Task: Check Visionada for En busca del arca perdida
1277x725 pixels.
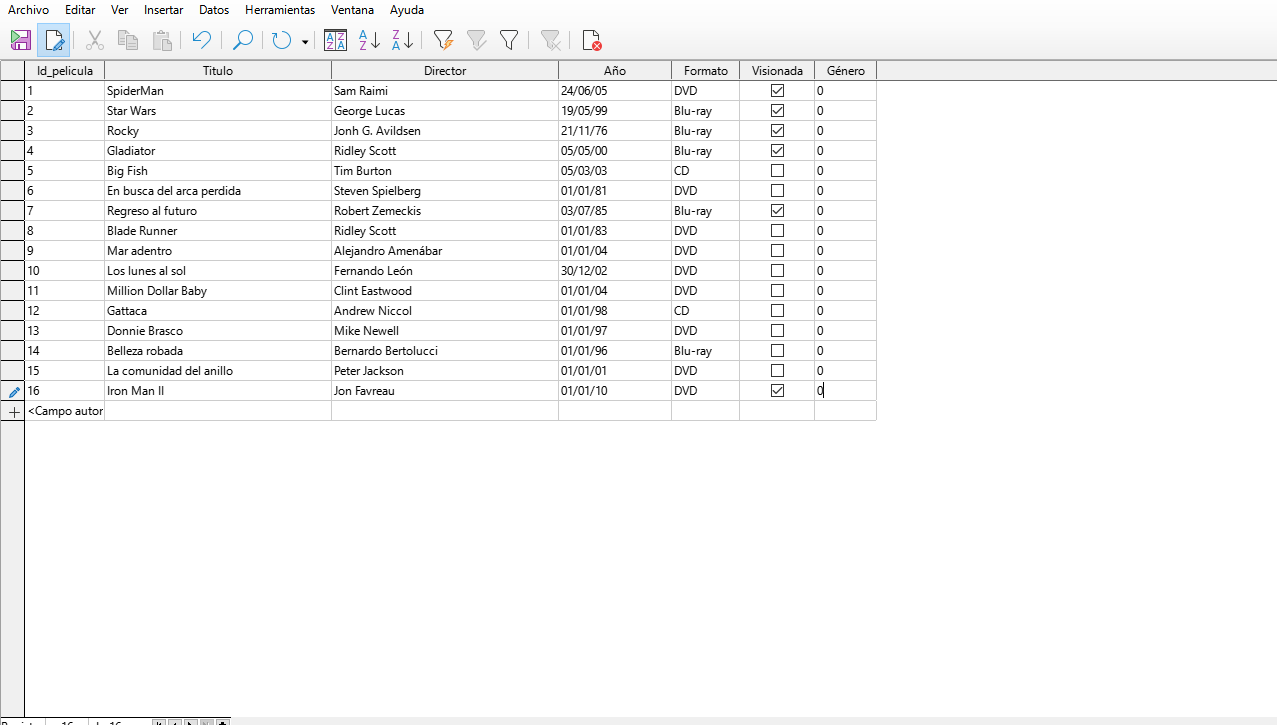Action: pos(777,190)
